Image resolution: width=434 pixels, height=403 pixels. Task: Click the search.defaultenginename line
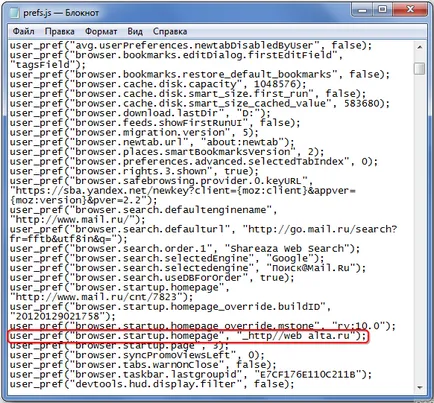[143, 210]
